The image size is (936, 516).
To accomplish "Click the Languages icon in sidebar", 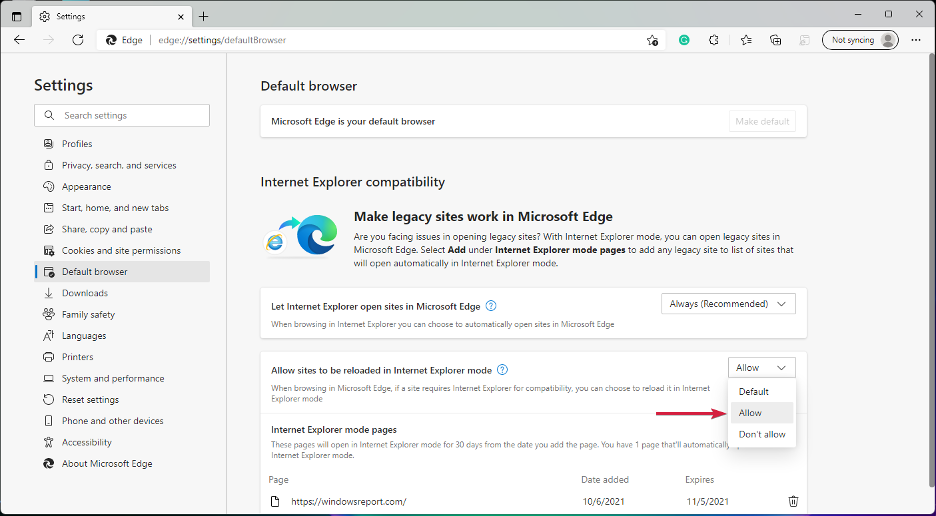I will [48, 336].
